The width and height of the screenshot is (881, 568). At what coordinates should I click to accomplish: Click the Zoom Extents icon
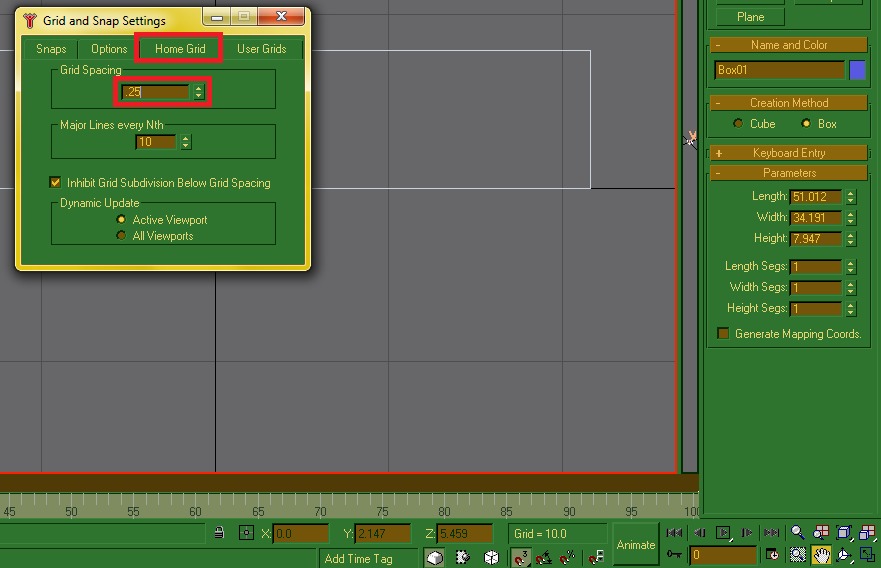(x=843, y=533)
